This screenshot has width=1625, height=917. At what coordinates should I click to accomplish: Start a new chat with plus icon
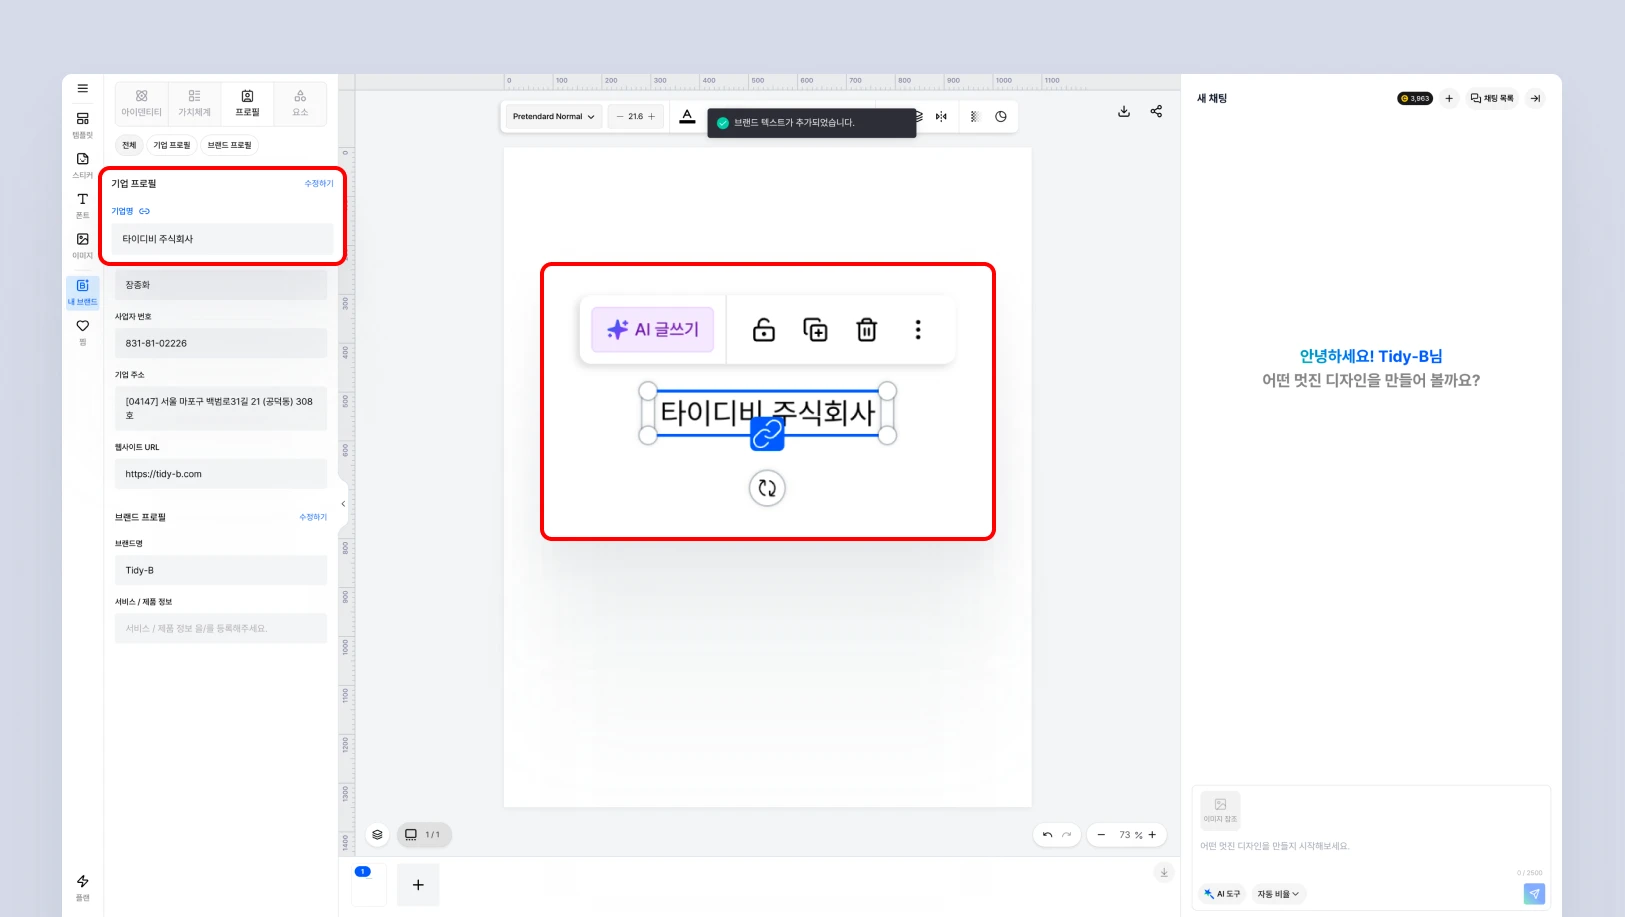(1449, 98)
